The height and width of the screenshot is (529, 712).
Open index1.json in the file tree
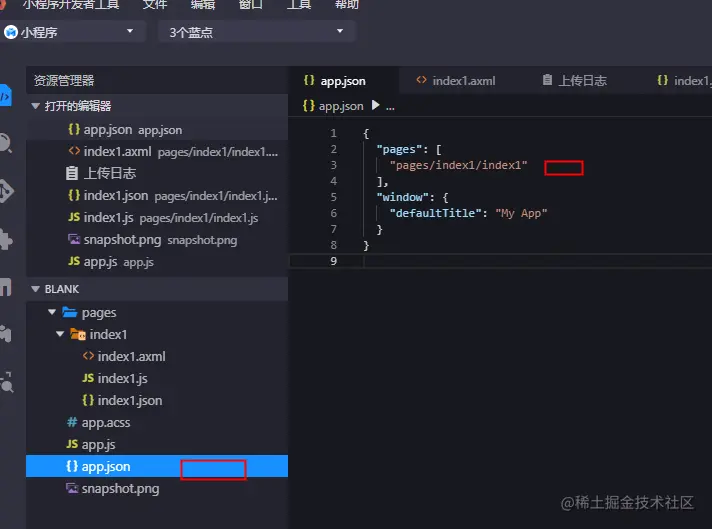coord(157,400)
